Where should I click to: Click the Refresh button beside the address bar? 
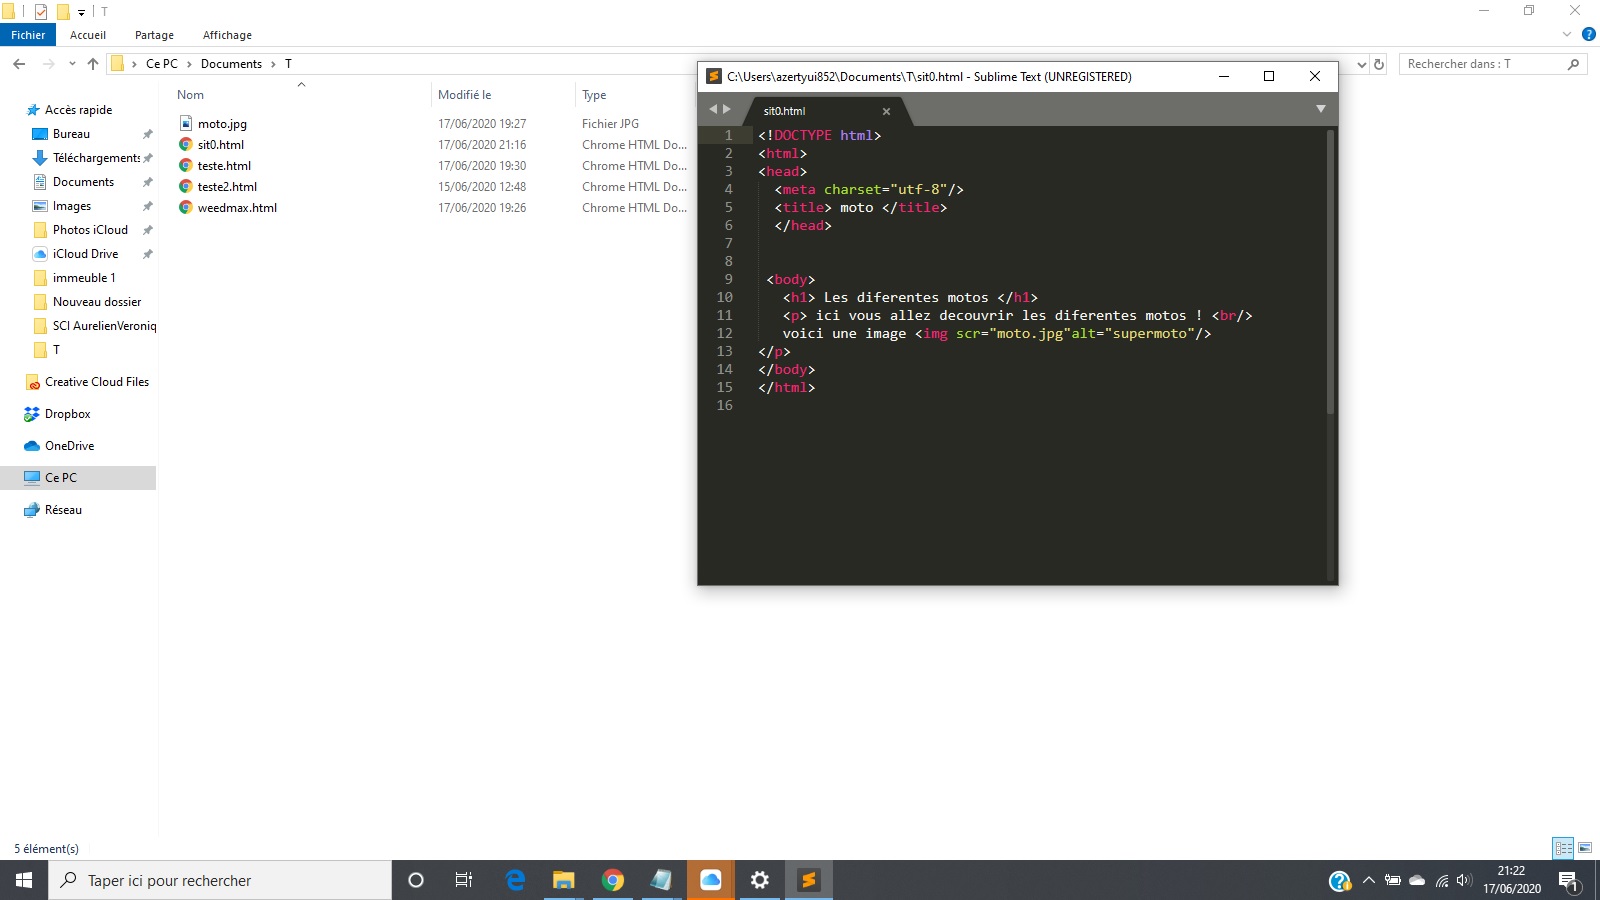1379,64
